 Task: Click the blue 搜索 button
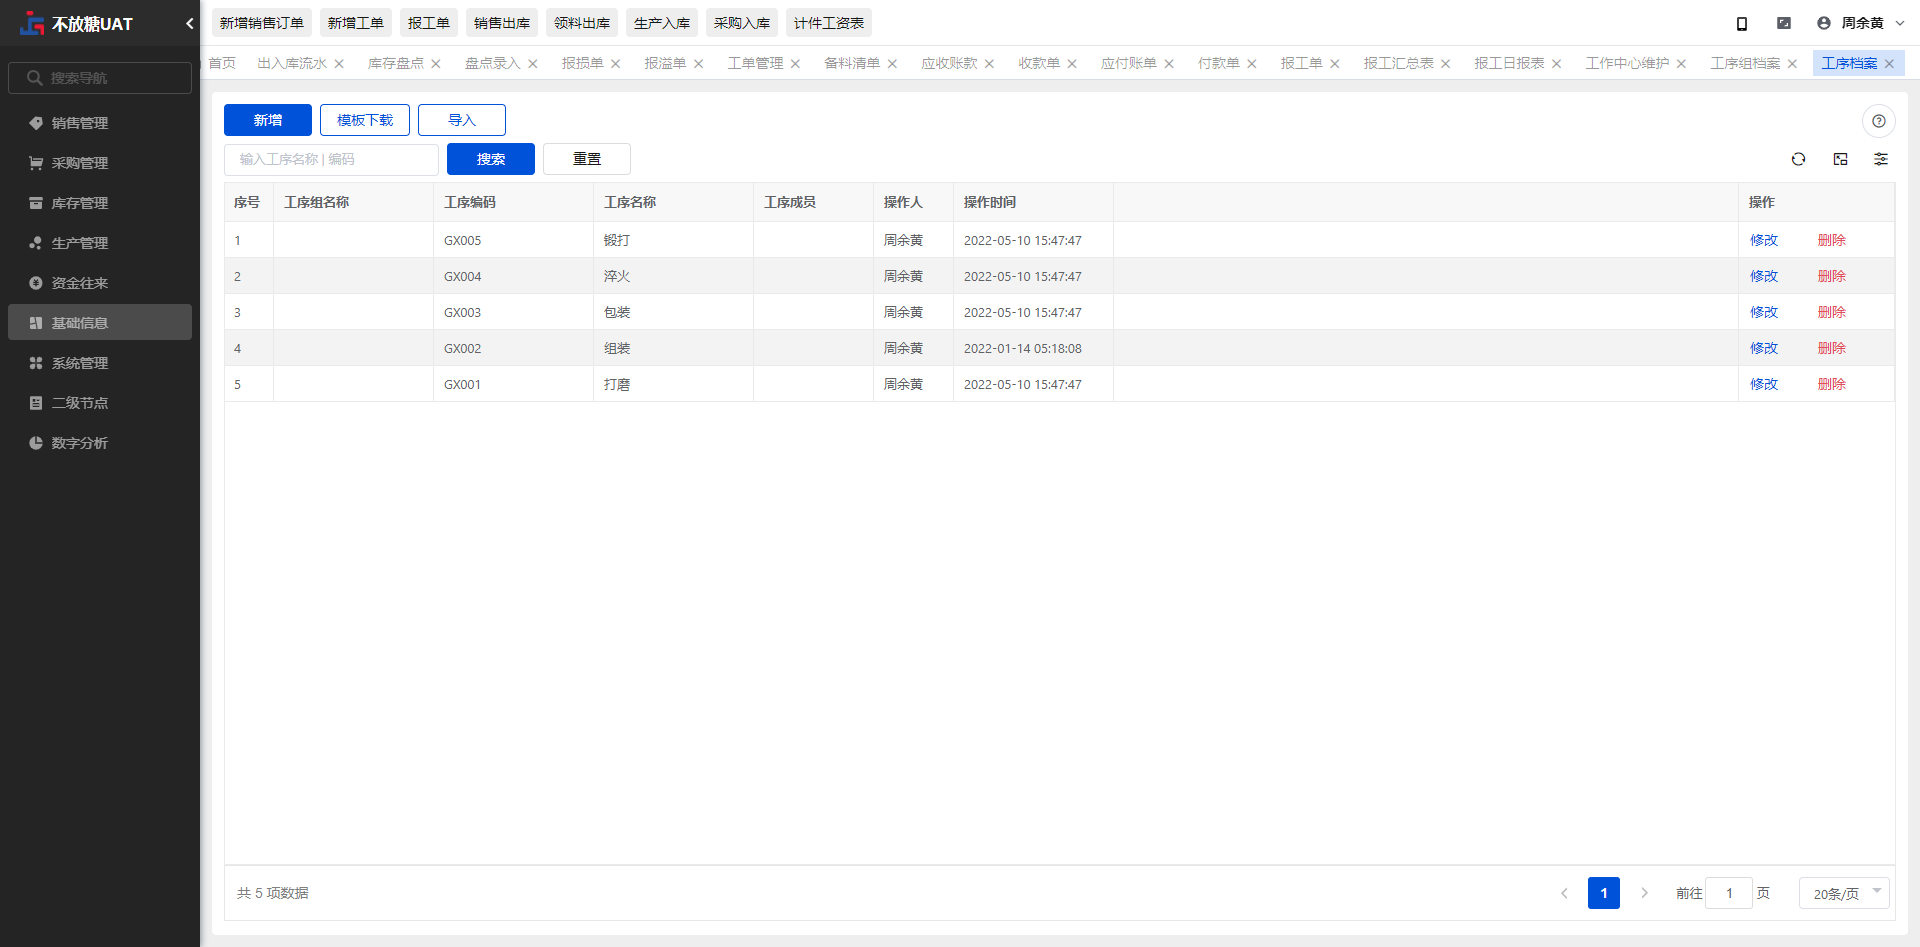coord(491,159)
